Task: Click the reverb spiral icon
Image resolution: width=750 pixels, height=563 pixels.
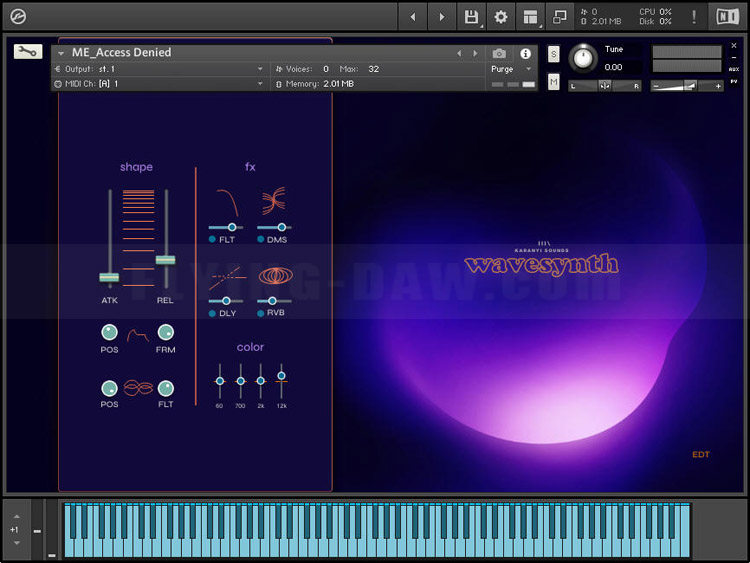Action: click(276, 276)
